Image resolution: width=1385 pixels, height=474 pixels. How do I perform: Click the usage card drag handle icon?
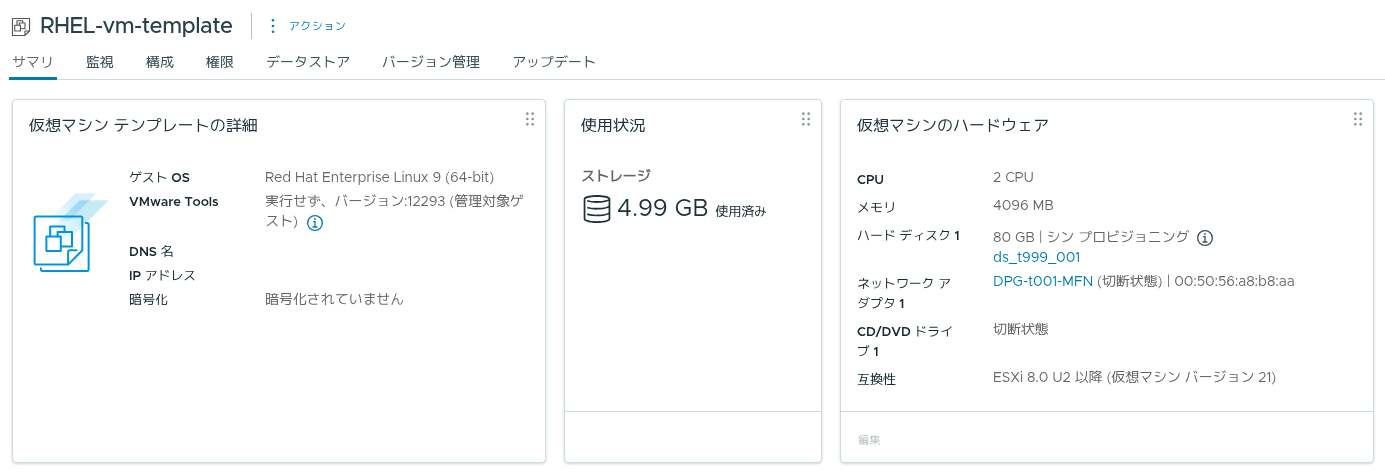[x=806, y=119]
